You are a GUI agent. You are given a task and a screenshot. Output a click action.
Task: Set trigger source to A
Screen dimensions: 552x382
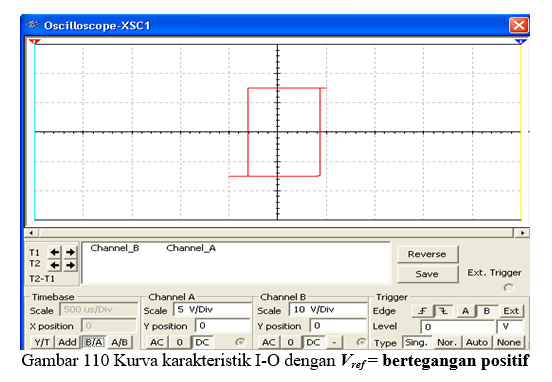tap(465, 311)
